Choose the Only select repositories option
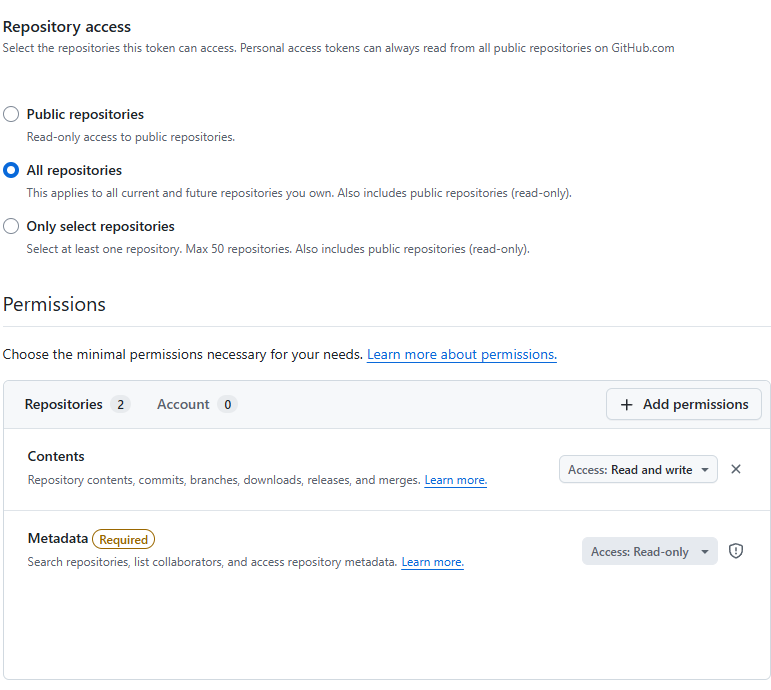771x690 pixels. point(11,226)
